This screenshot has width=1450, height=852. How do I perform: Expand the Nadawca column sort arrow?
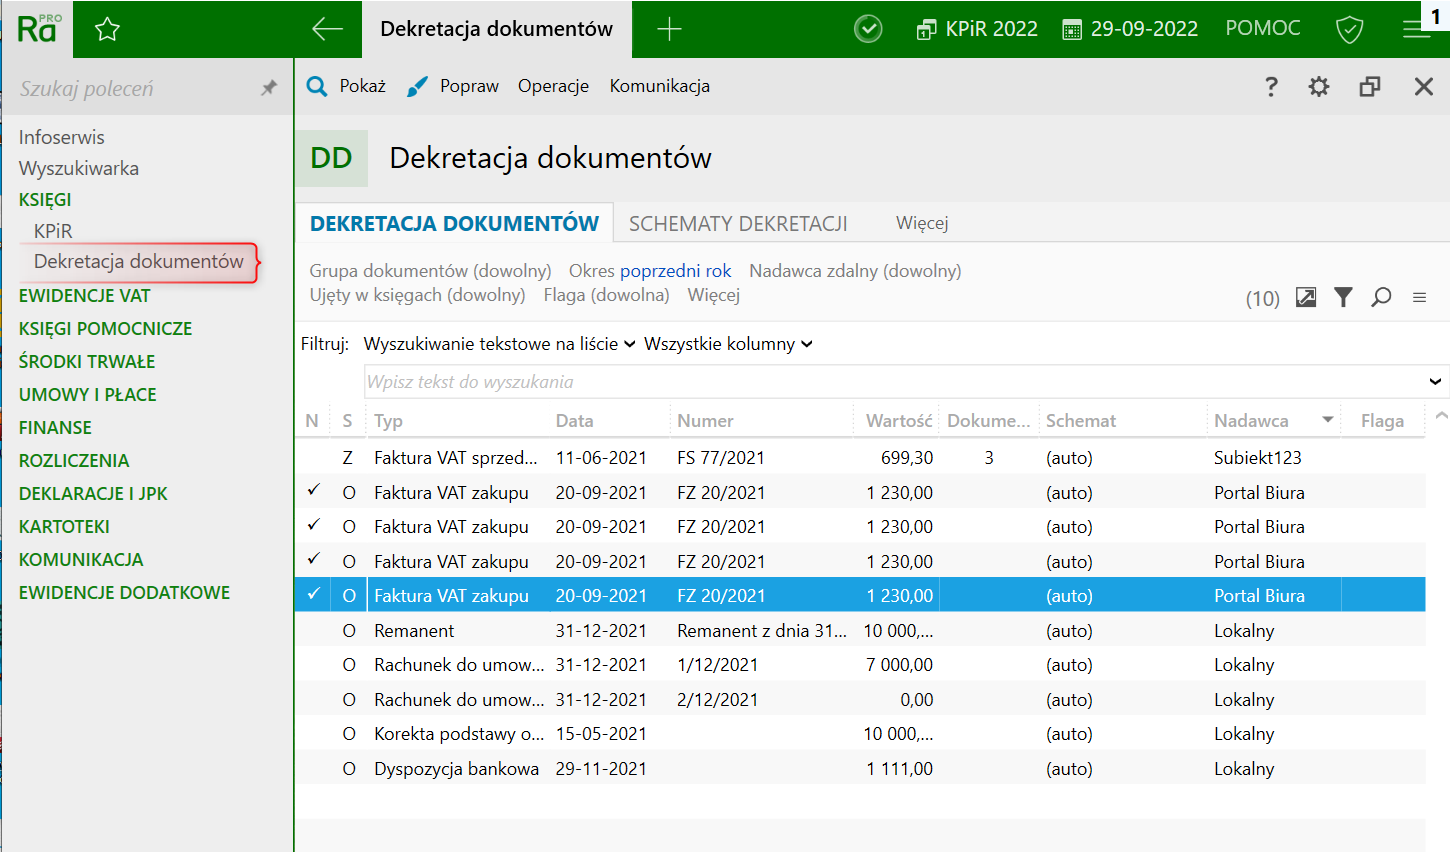coord(1328,420)
